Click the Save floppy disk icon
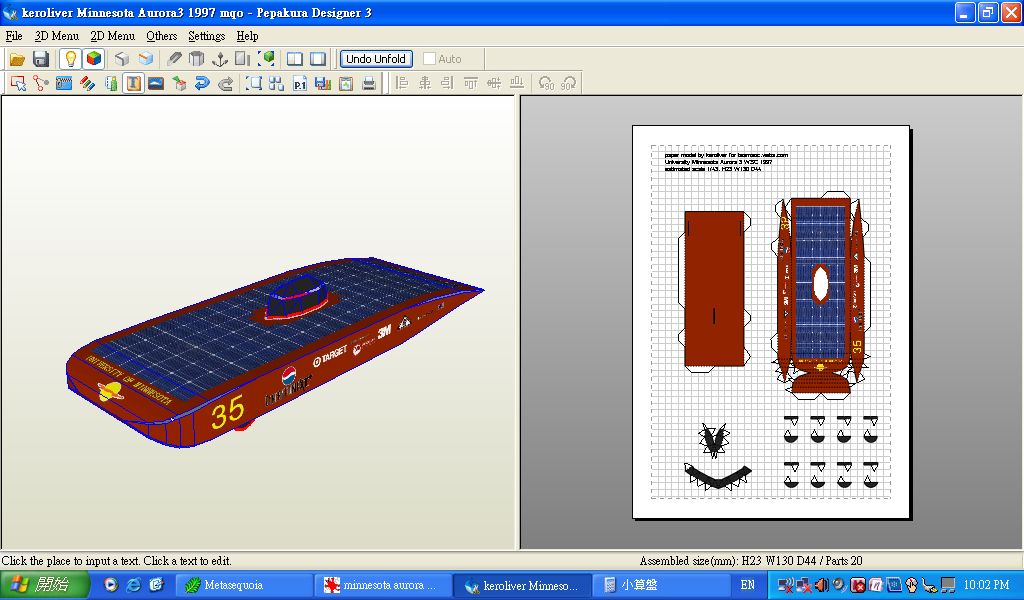Image resolution: width=1024 pixels, height=600 pixels. [41, 59]
